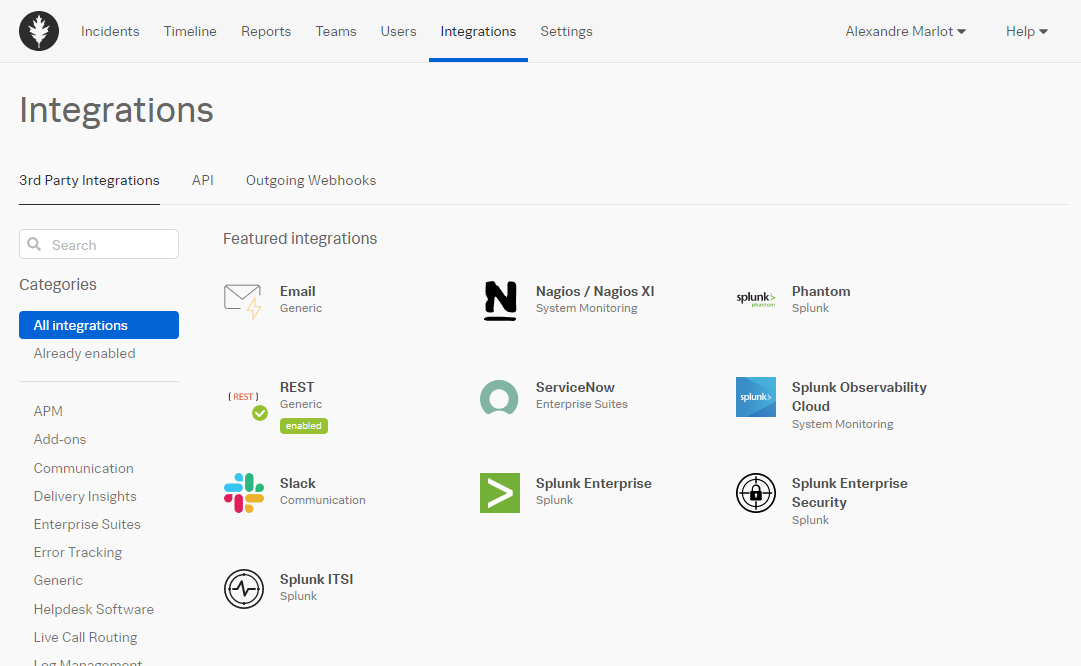Click the Splunk ITSI pulse icon
The image size is (1081, 666).
click(x=244, y=589)
